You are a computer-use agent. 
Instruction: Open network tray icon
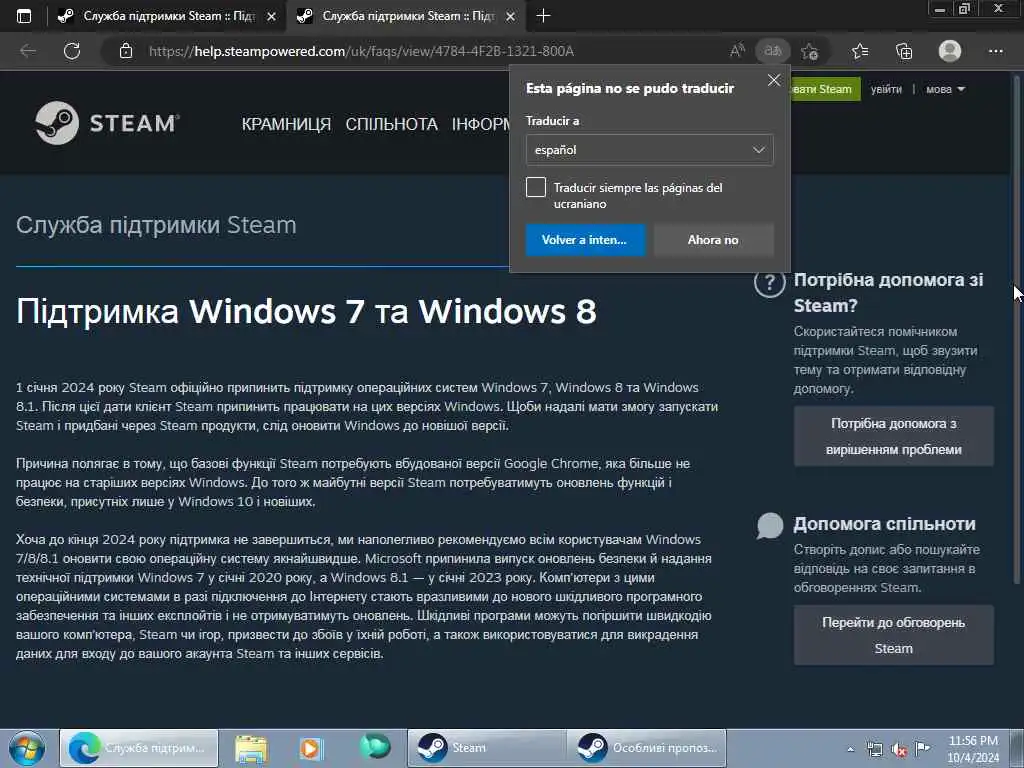pos(874,750)
